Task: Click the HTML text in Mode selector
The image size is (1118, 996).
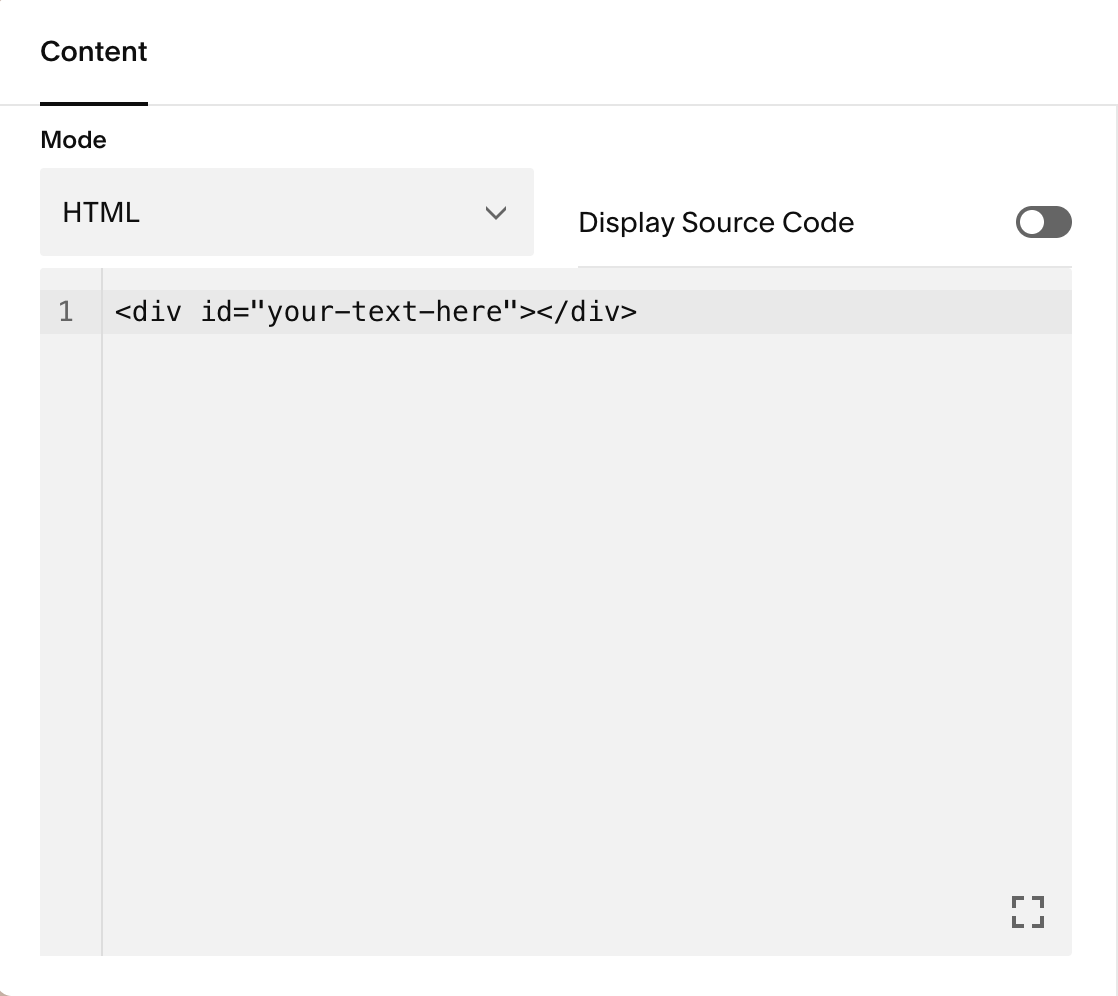Action: (101, 212)
